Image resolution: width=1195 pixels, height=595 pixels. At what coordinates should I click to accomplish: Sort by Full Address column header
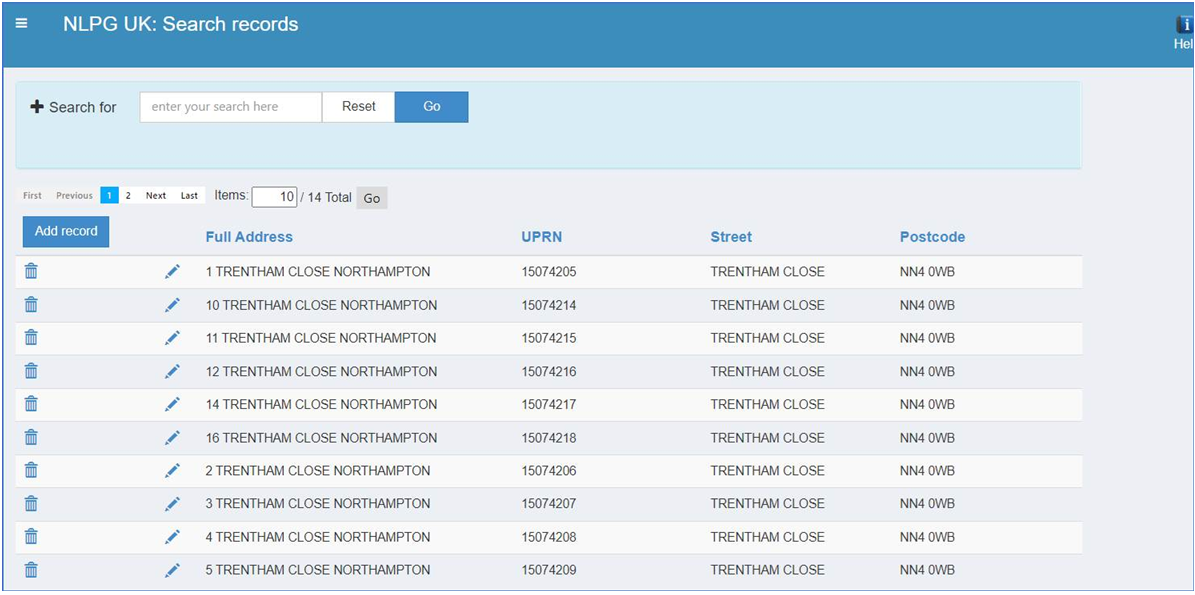(x=249, y=237)
